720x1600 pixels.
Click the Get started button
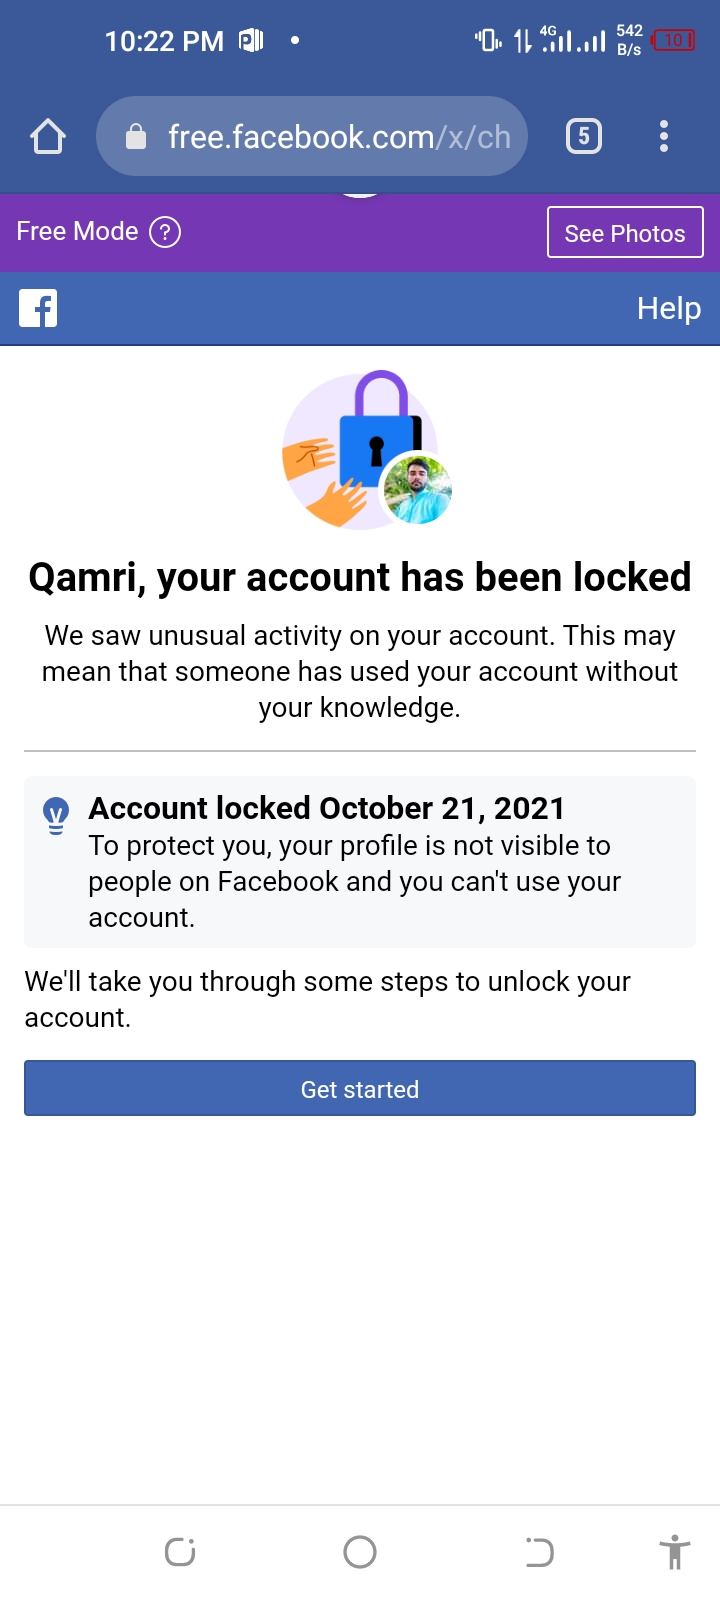(360, 1088)
